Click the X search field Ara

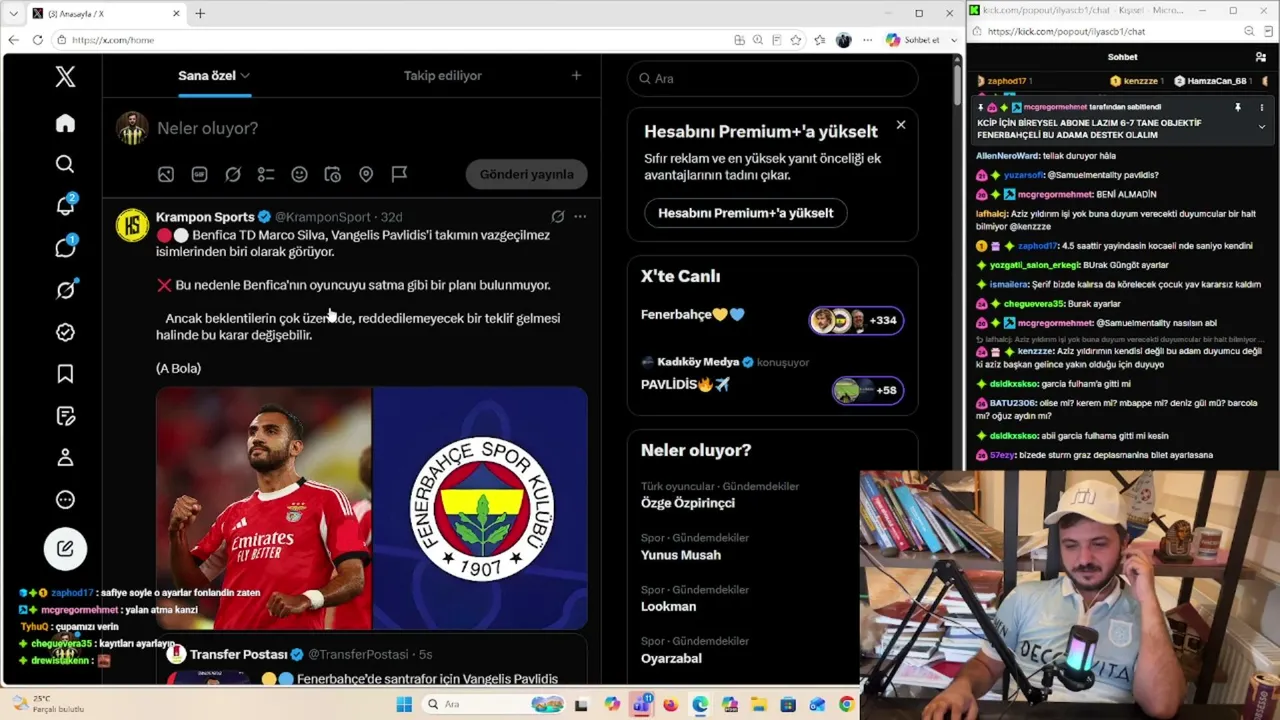pyautogui.click(x=772, y=78)
